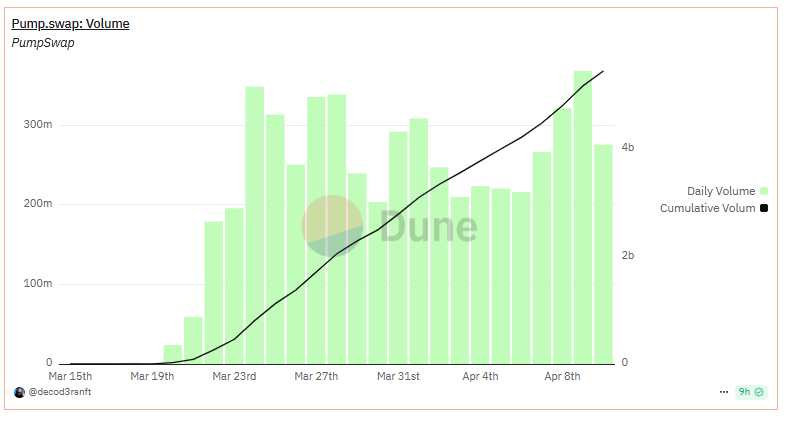The width and height of the screenshot is (786, 426).
Task: Click the PumpSwap subtitle text
Action: point(43,43)
